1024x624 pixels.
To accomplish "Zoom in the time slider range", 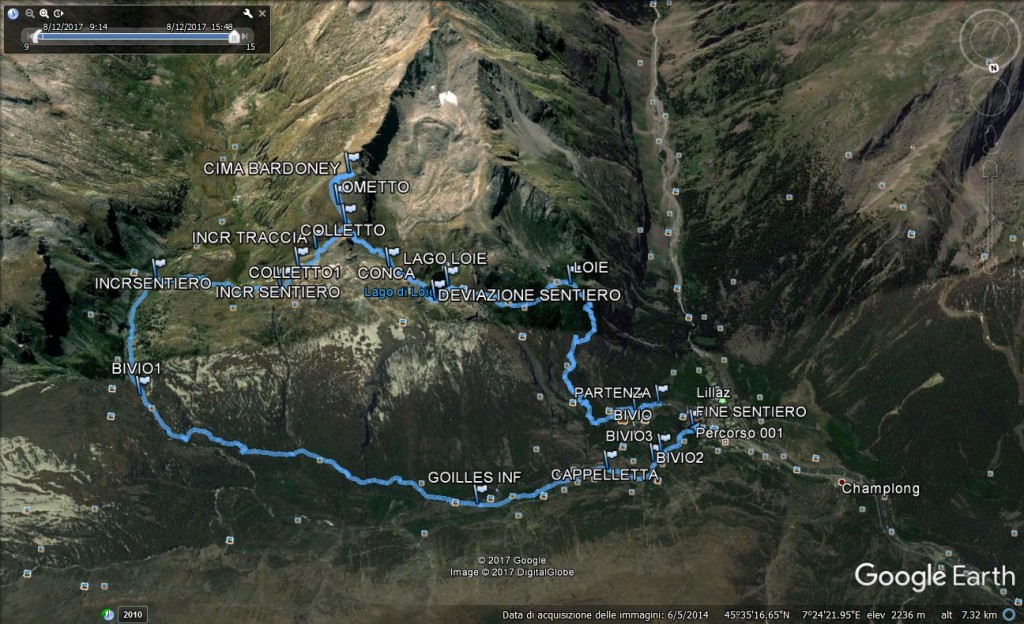I will [x=44, y=13].
